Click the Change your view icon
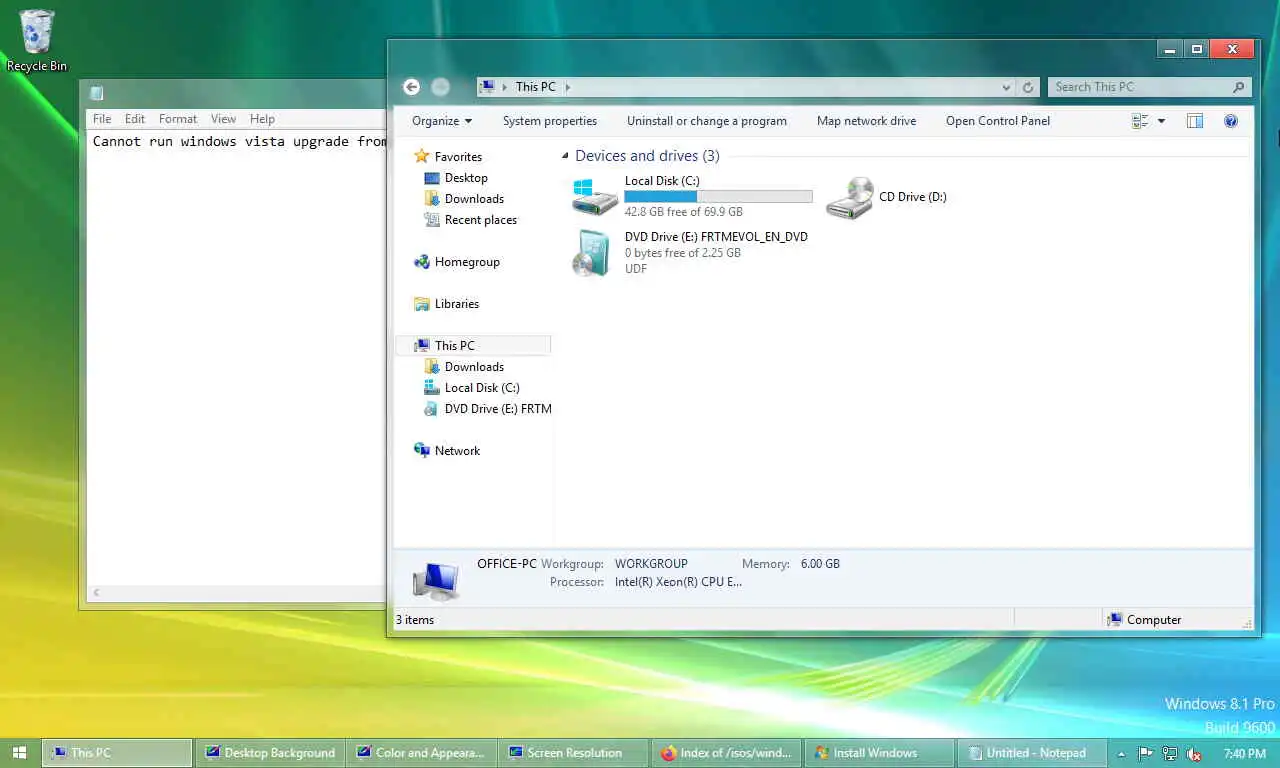 (1140, 121)
